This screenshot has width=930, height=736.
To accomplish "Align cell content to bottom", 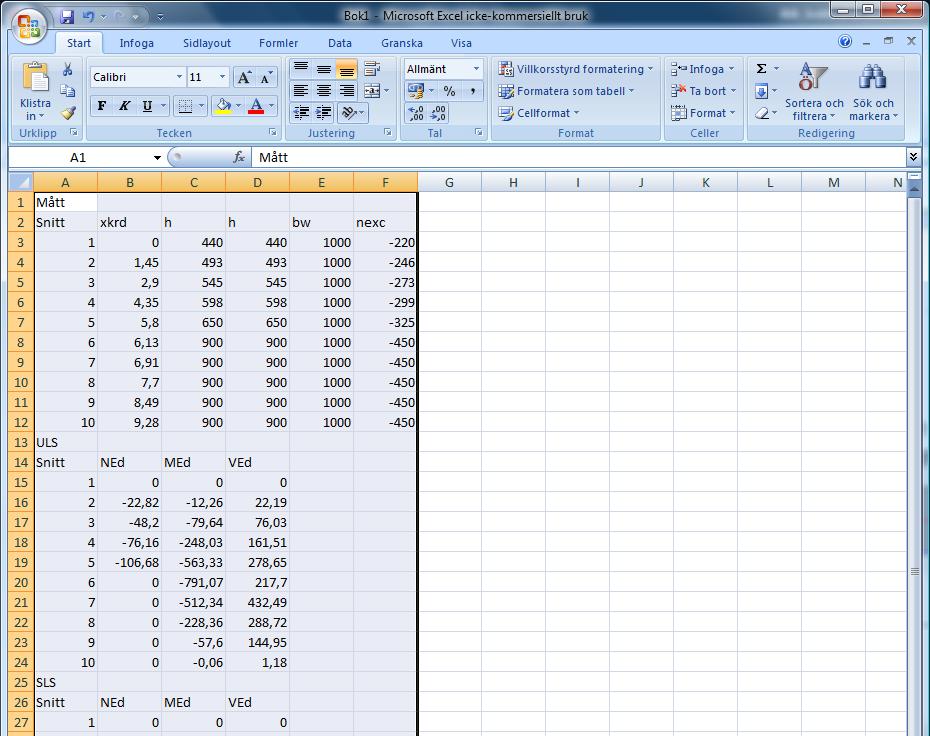I will 346,69.
